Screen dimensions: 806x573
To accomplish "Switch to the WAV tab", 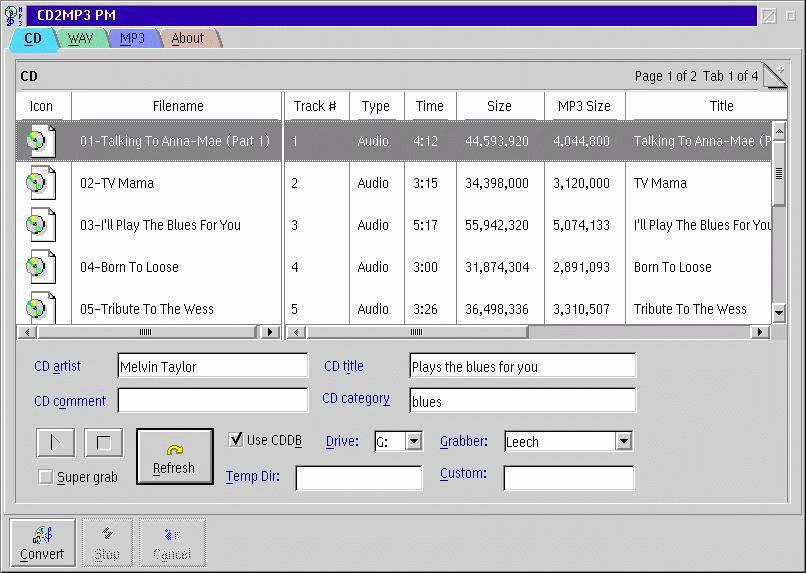I will point(80,39).
